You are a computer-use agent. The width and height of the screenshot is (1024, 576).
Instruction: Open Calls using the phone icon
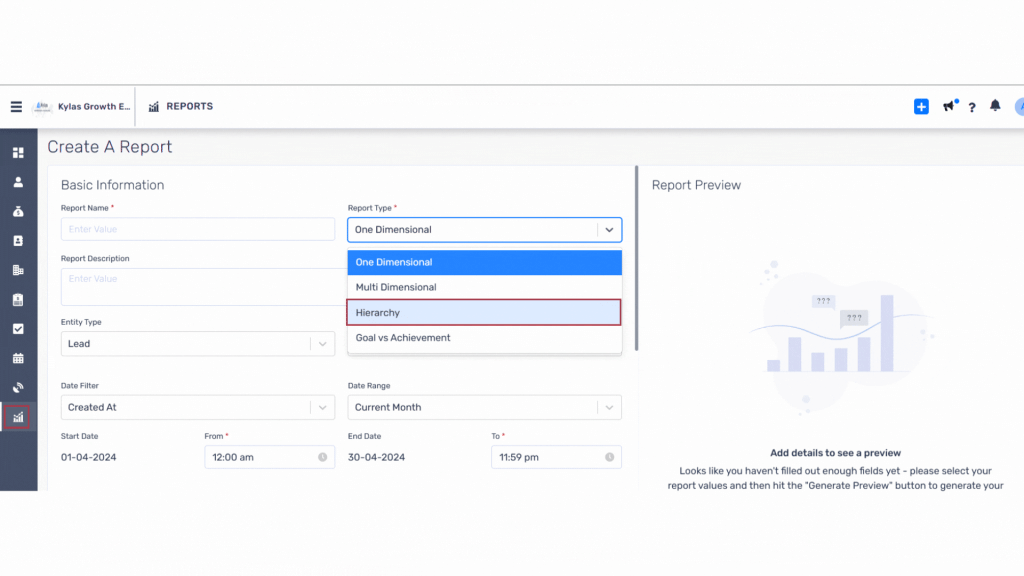tap(16, 387)
